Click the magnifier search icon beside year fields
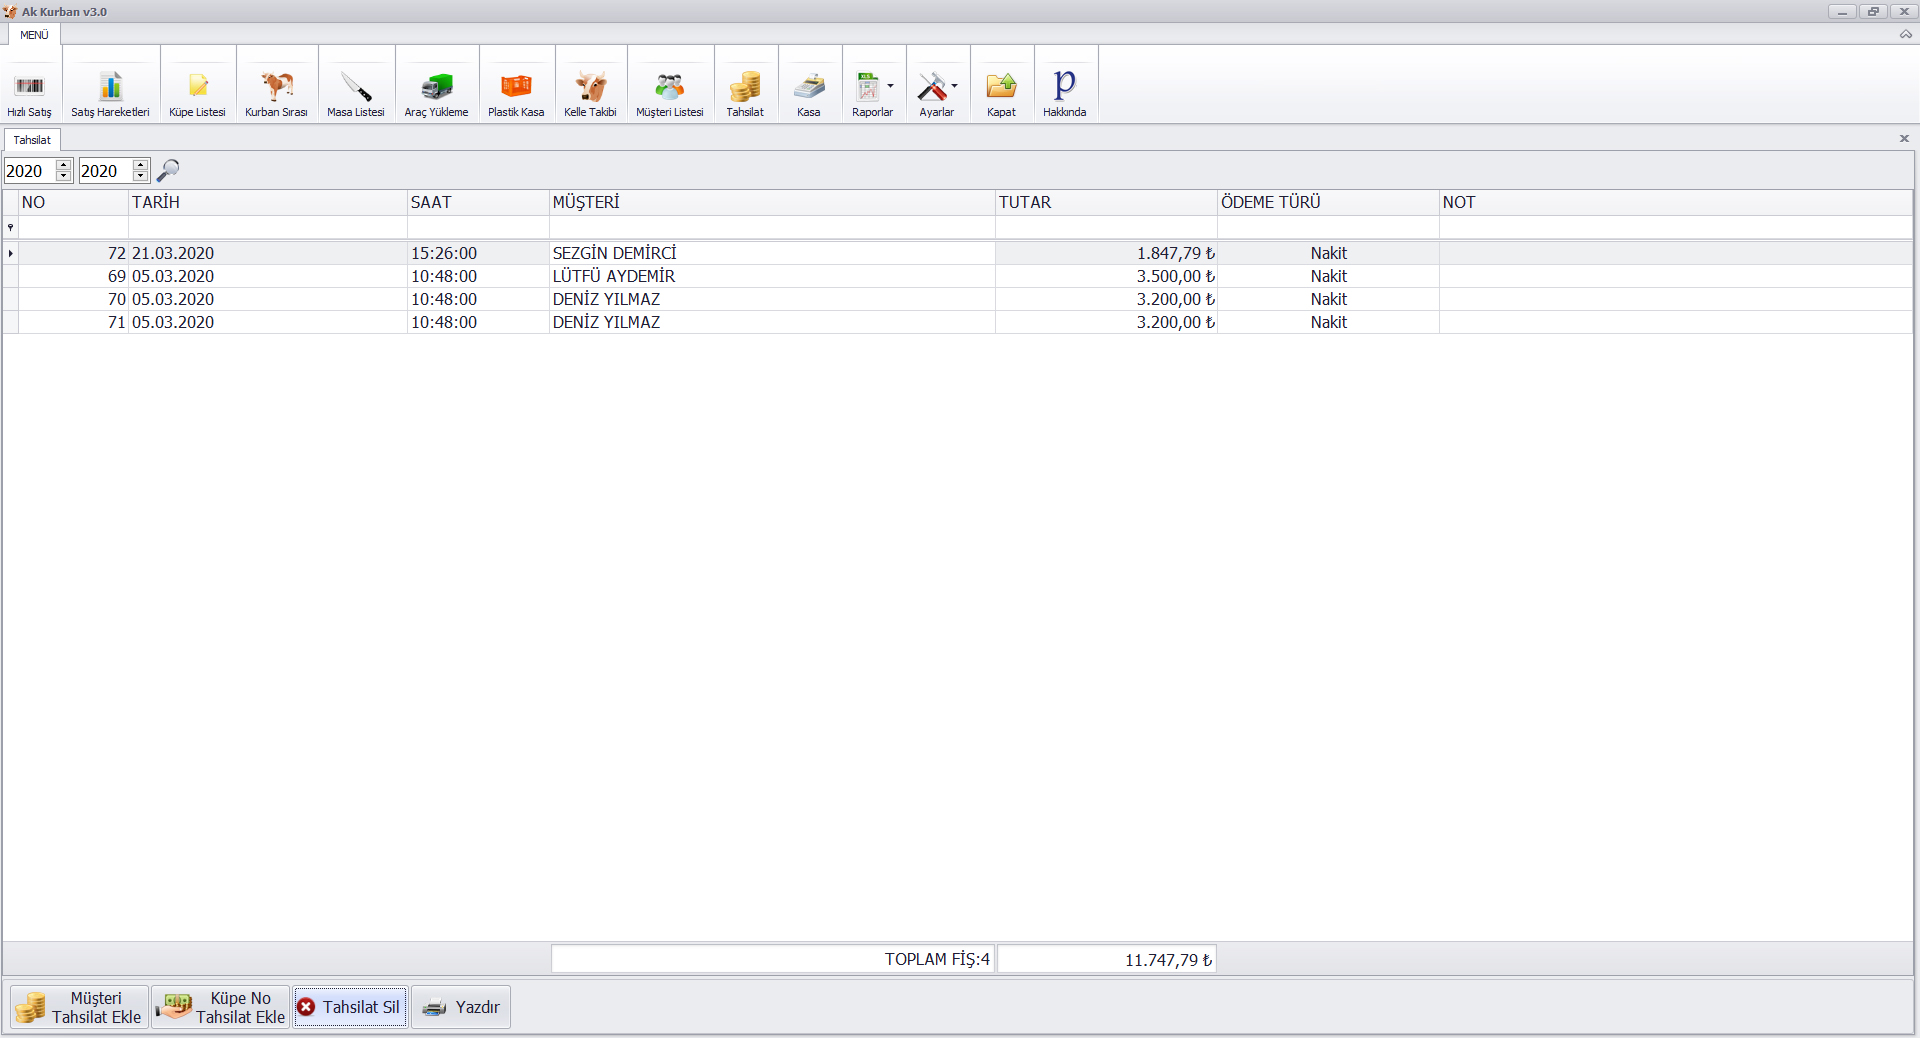The height and width of the screenshot is (1038, 1920). tap(168, 171)
